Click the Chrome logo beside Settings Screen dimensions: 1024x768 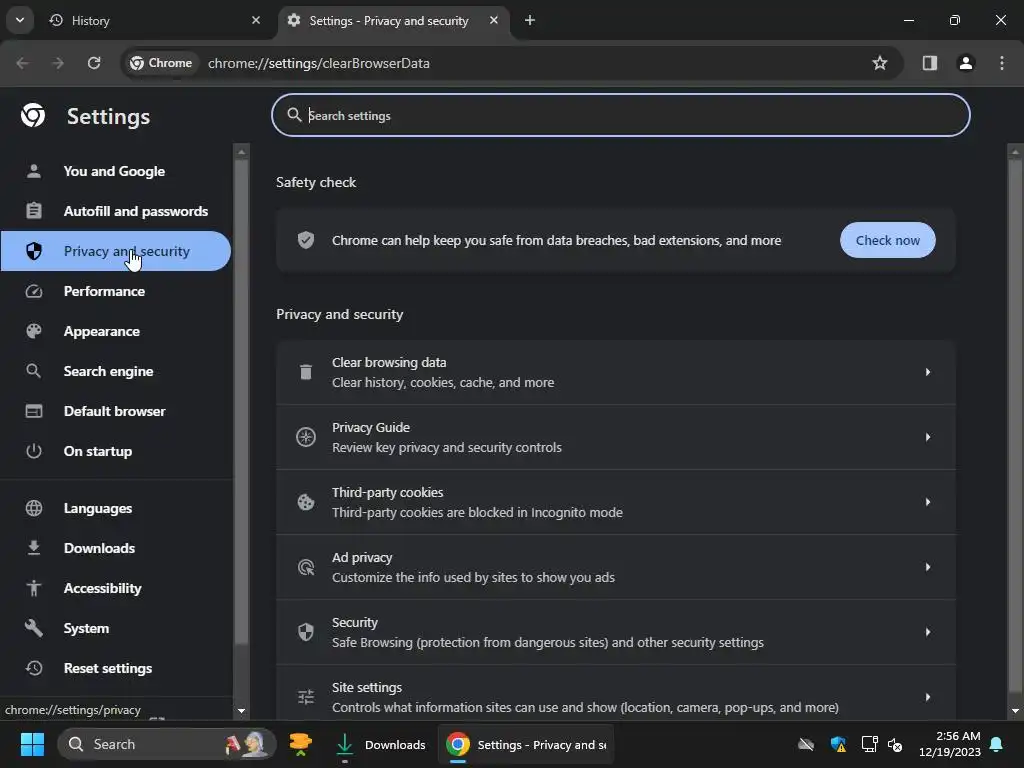tap(33, 116)
